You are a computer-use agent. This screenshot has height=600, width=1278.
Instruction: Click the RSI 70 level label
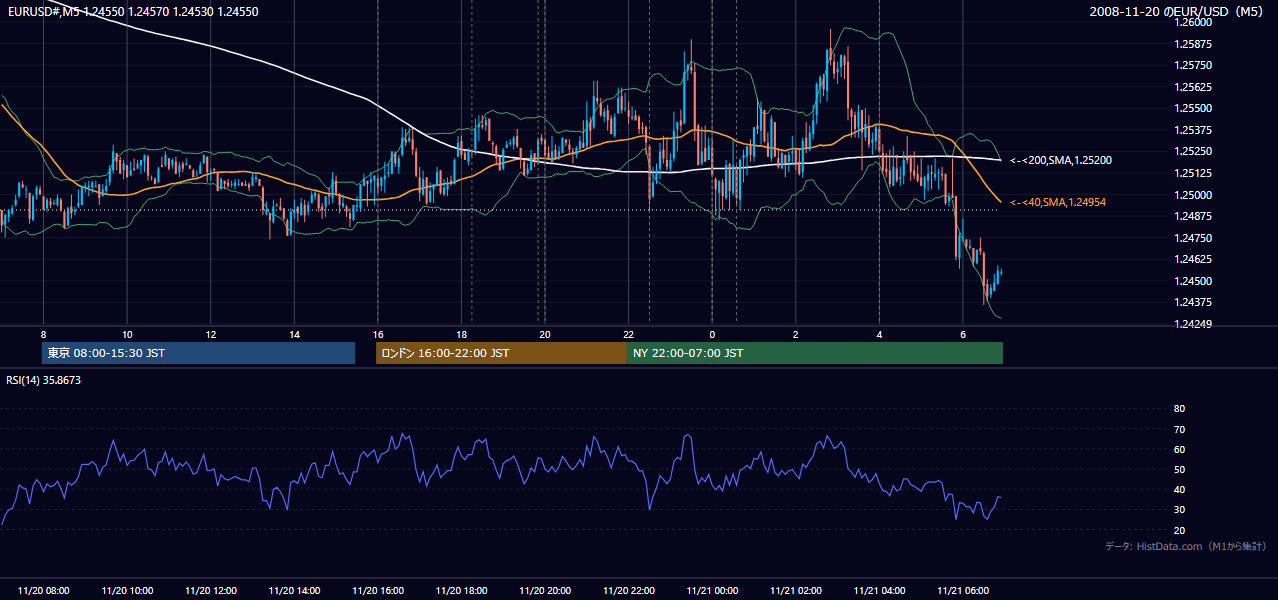pos(1179,429)
